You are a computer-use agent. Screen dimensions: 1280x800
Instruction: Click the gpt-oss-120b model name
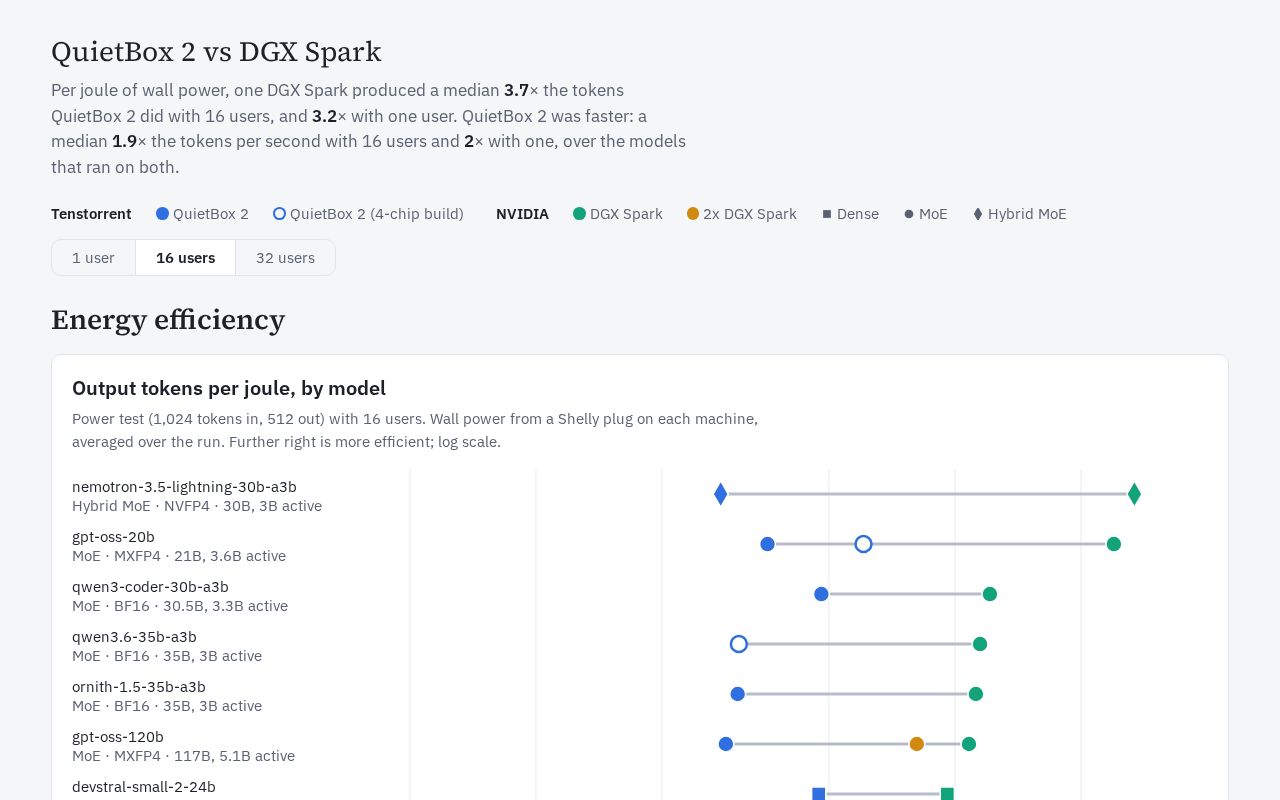click(118, 737)
